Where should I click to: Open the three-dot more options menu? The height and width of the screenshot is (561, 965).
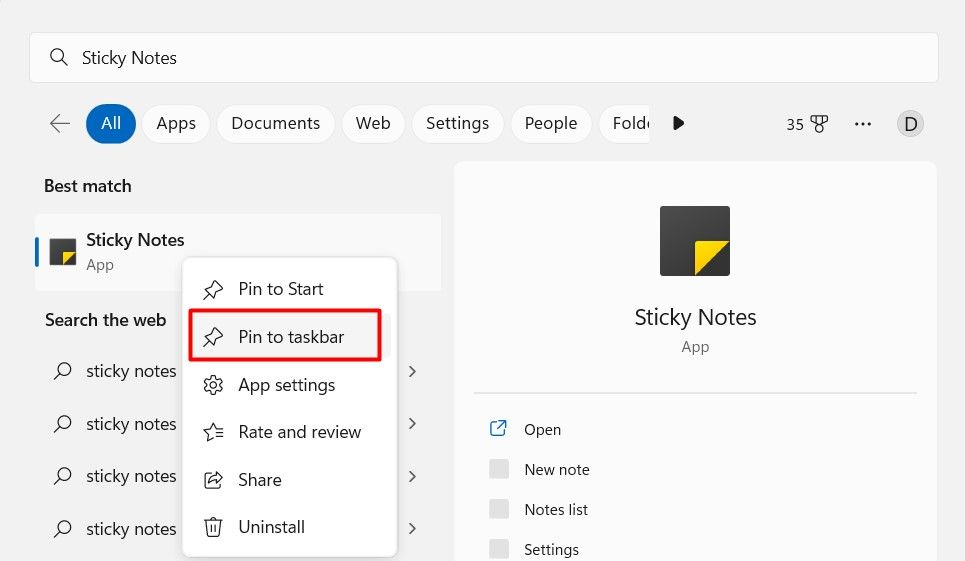(863, 124)
